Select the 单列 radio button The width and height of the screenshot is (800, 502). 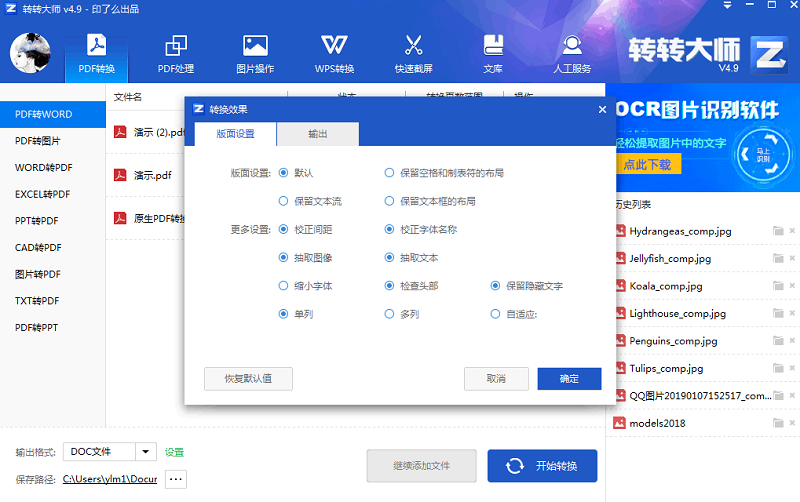283,314
